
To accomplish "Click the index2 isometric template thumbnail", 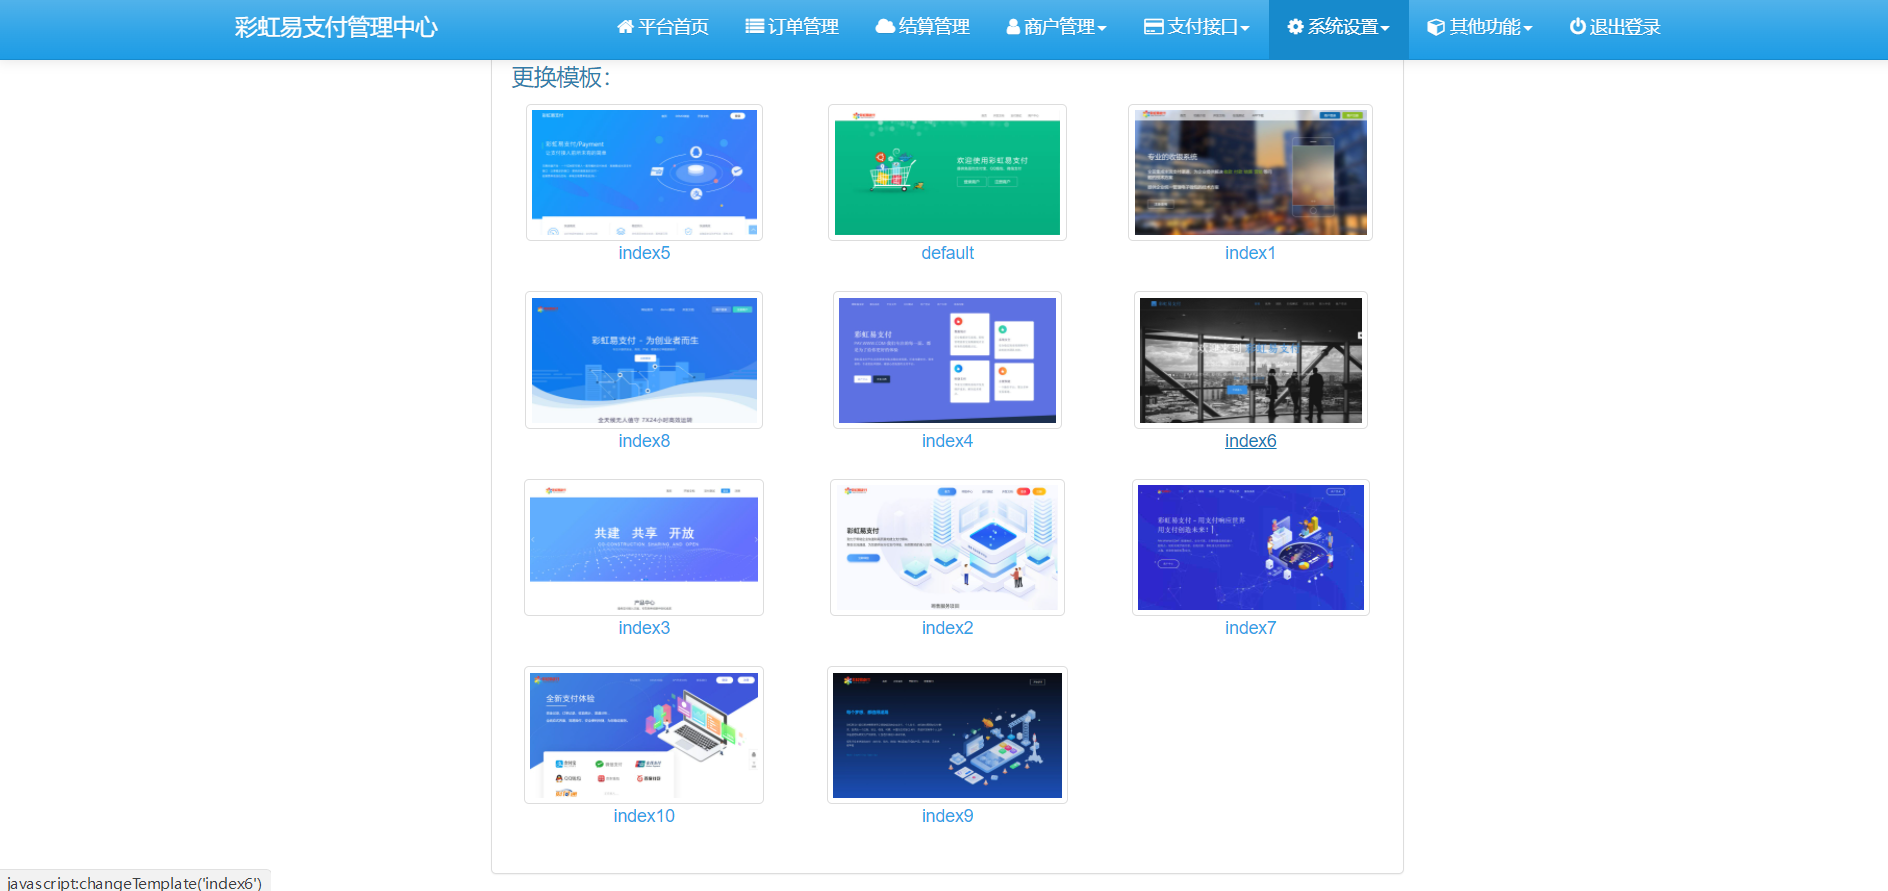I will pyautogui.click(x=947, y=547).
